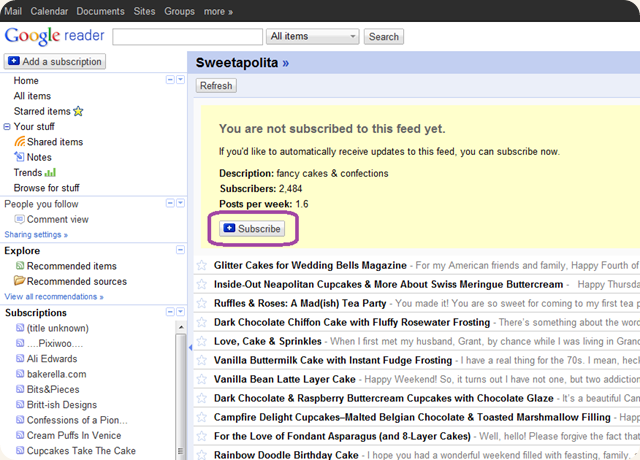The height and width of the screenshot is (460, 640).
Task: Open People you follow options arrow menu
Action: 180,203
